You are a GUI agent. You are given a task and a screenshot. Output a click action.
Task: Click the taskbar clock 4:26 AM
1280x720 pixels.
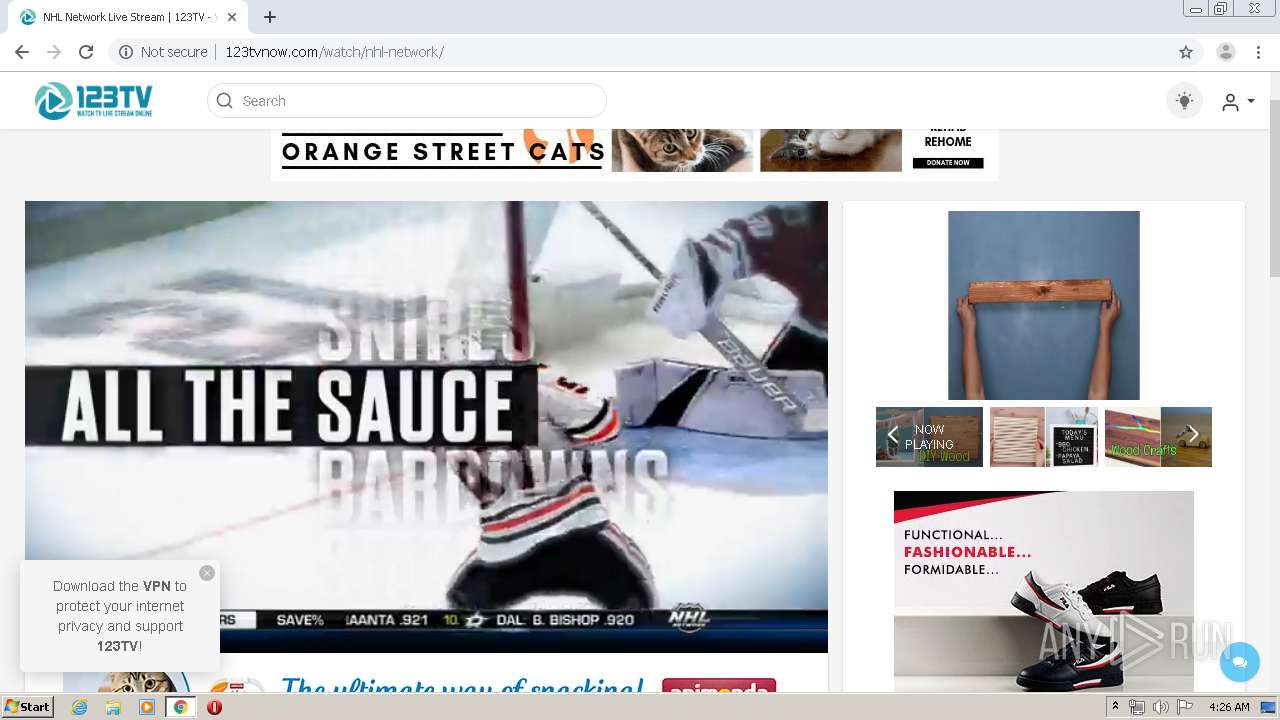[1229, 707]
